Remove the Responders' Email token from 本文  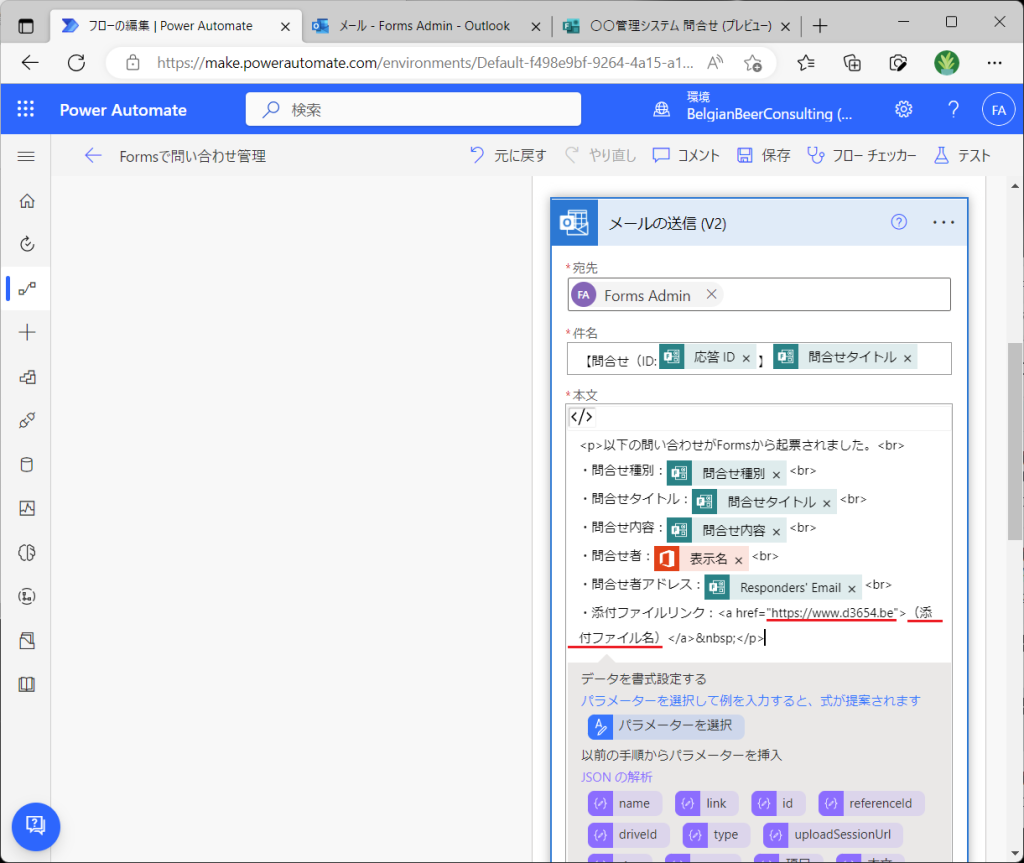(852, 589)
